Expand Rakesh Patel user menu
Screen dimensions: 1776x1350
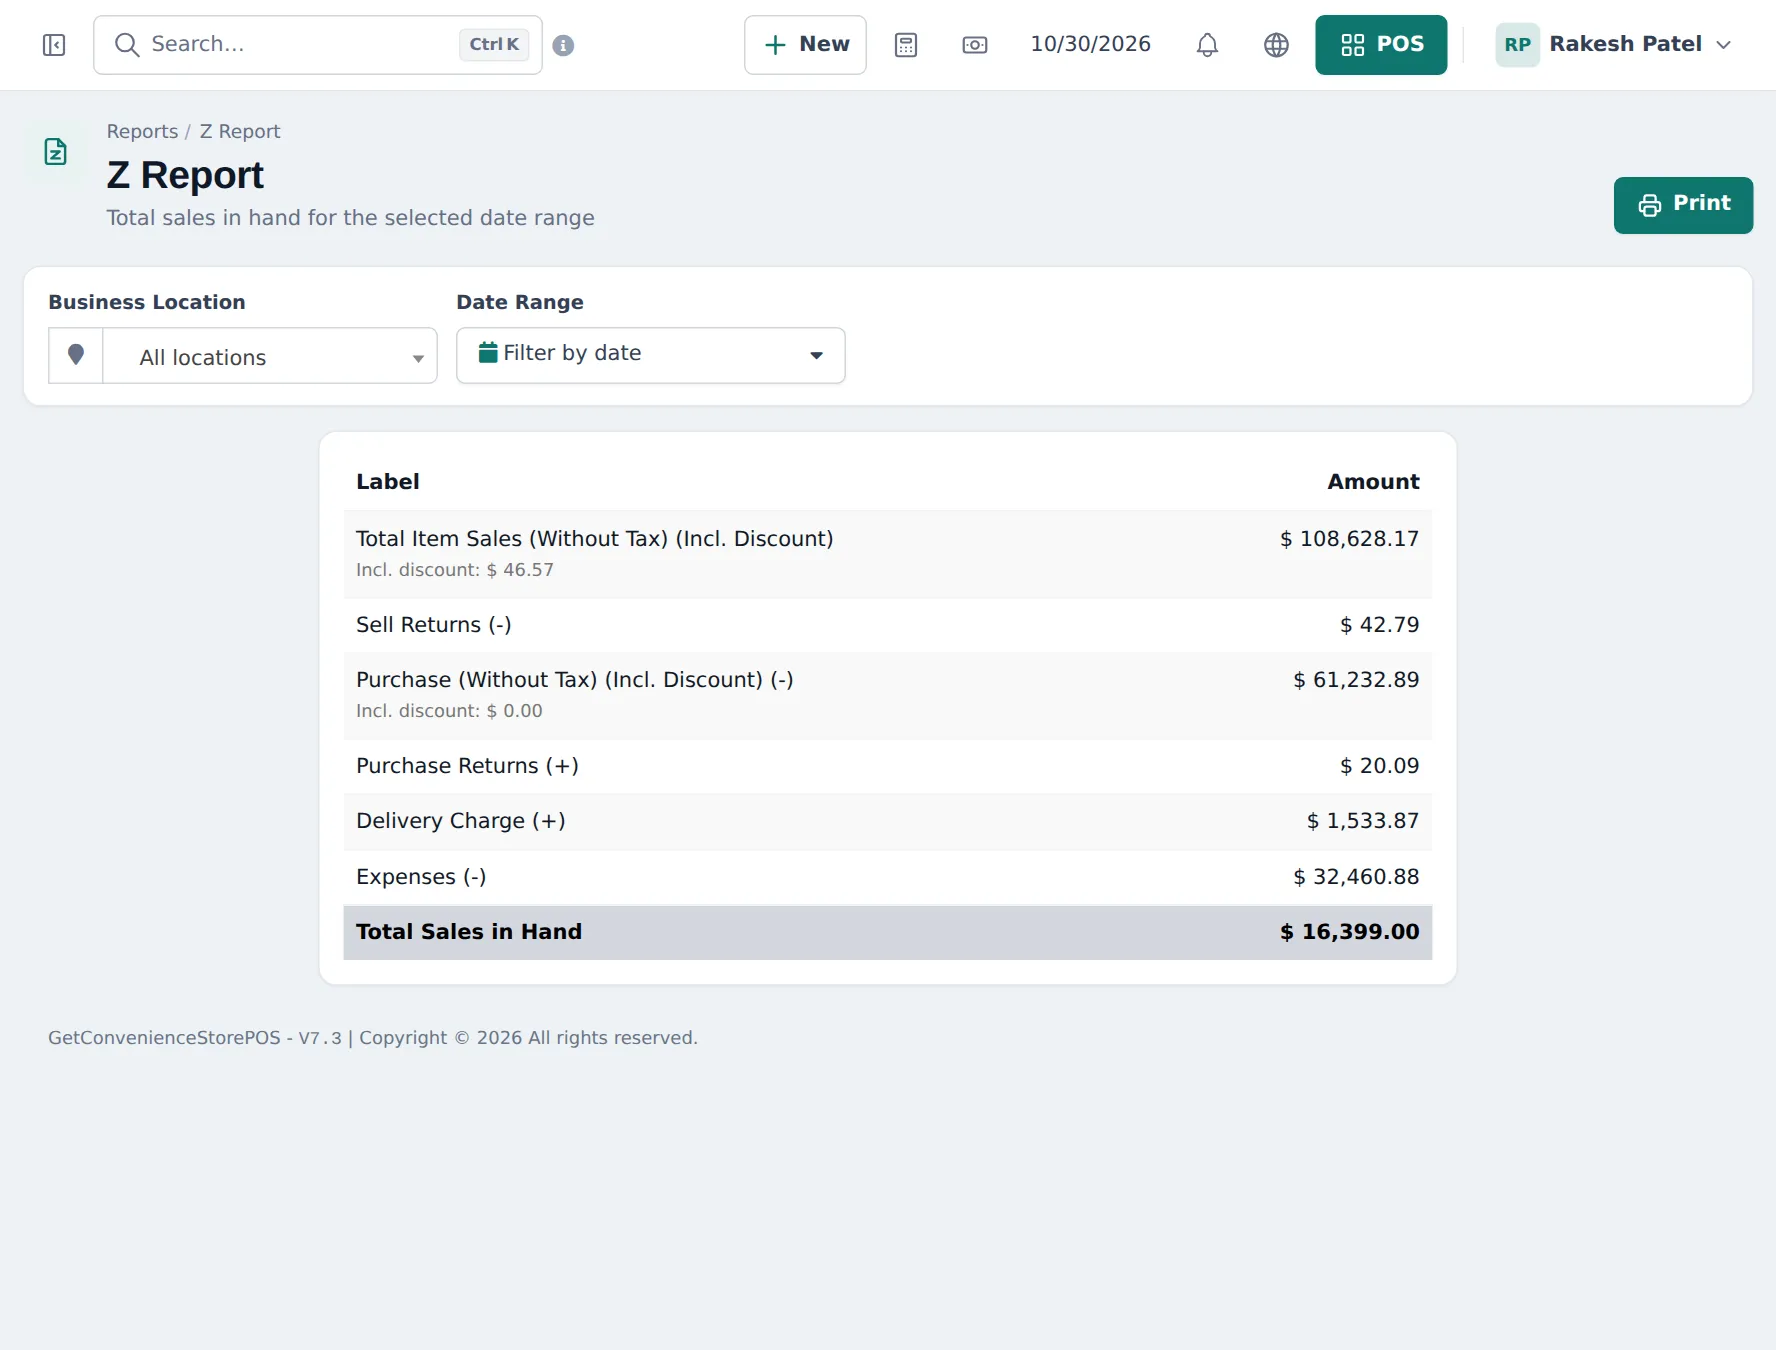(x=1613, y=45)
